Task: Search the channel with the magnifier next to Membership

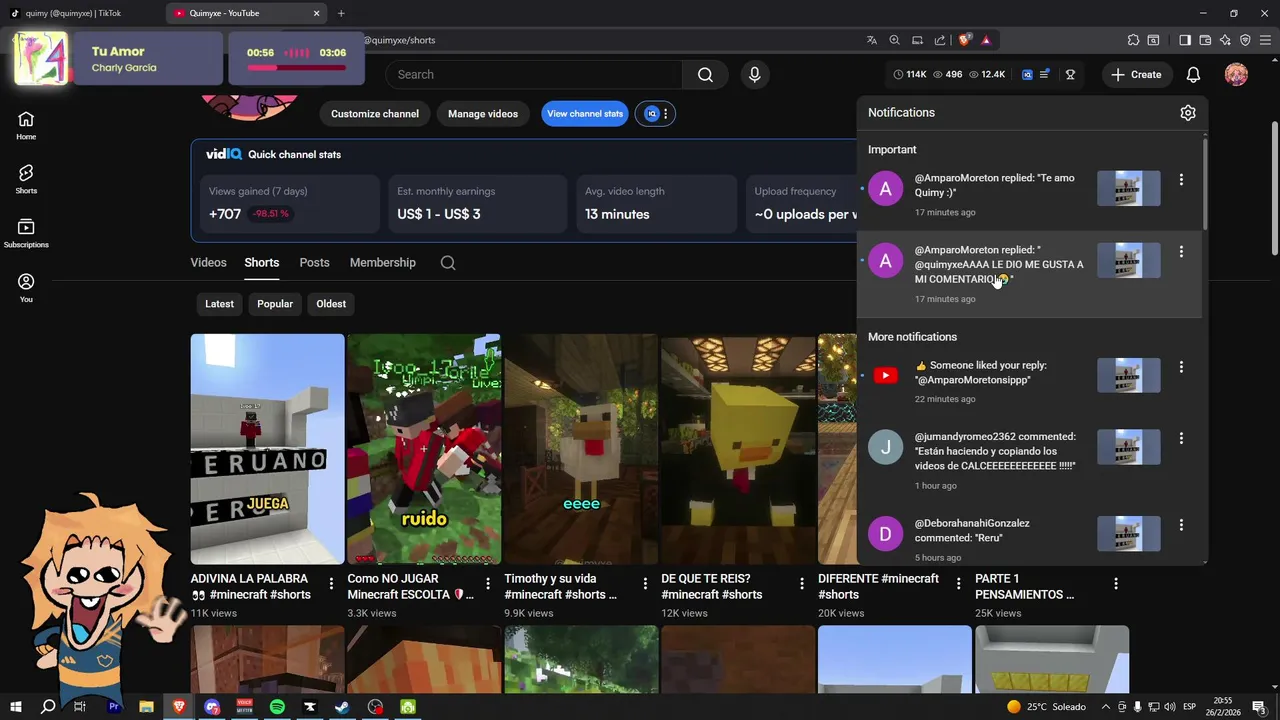Action: tap(448, 263)
